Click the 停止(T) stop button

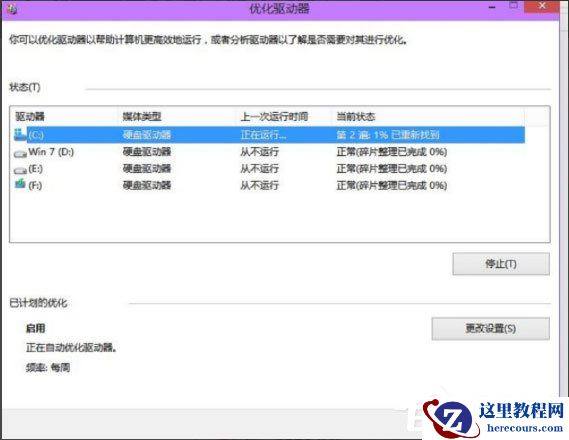click(501, 264)
